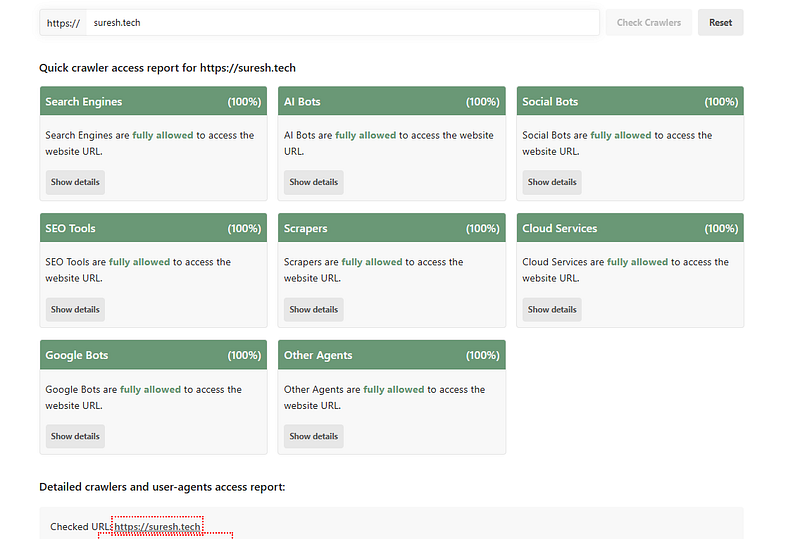Click the Scrapers card header
Viewport: 800px width, 539px height.
[x=391, y=228]
